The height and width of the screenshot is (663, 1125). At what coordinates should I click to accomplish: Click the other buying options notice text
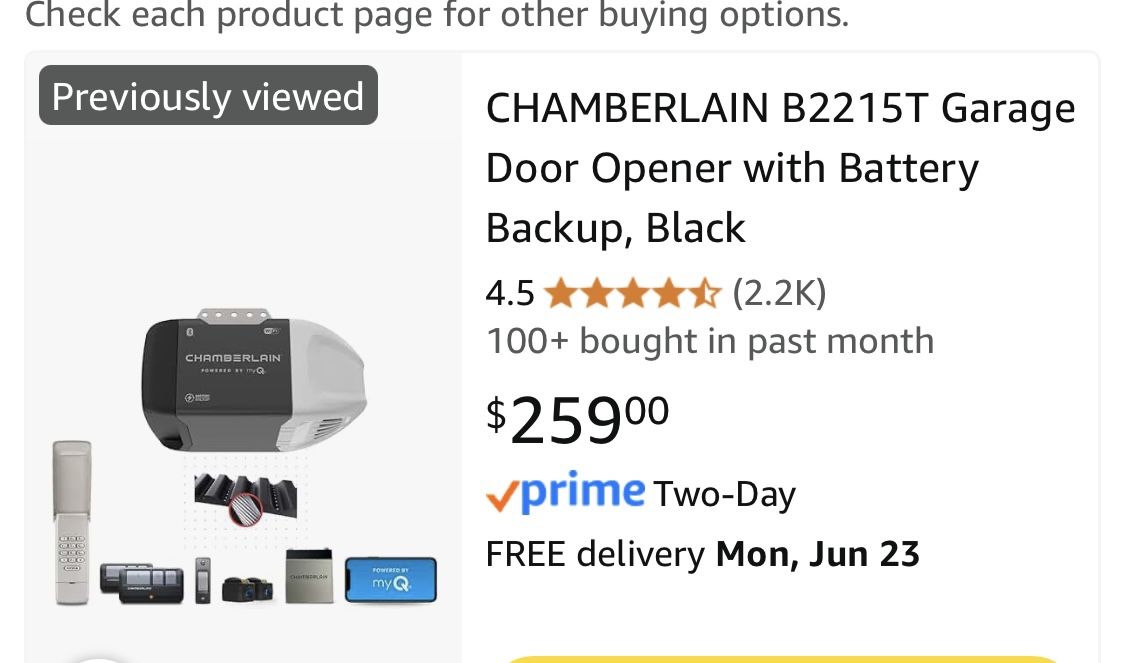[x=436, y=15]
